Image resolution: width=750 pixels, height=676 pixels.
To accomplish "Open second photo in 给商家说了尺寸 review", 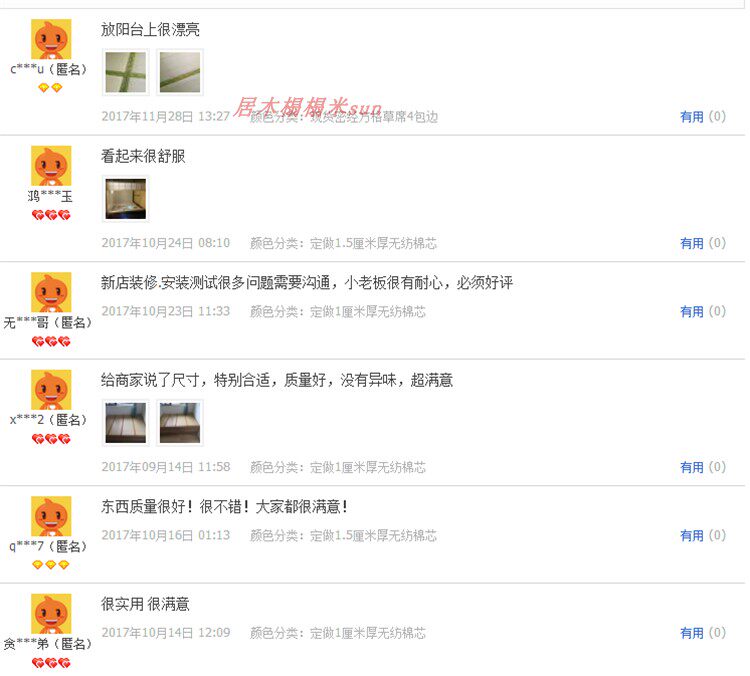I will [180, 423].
